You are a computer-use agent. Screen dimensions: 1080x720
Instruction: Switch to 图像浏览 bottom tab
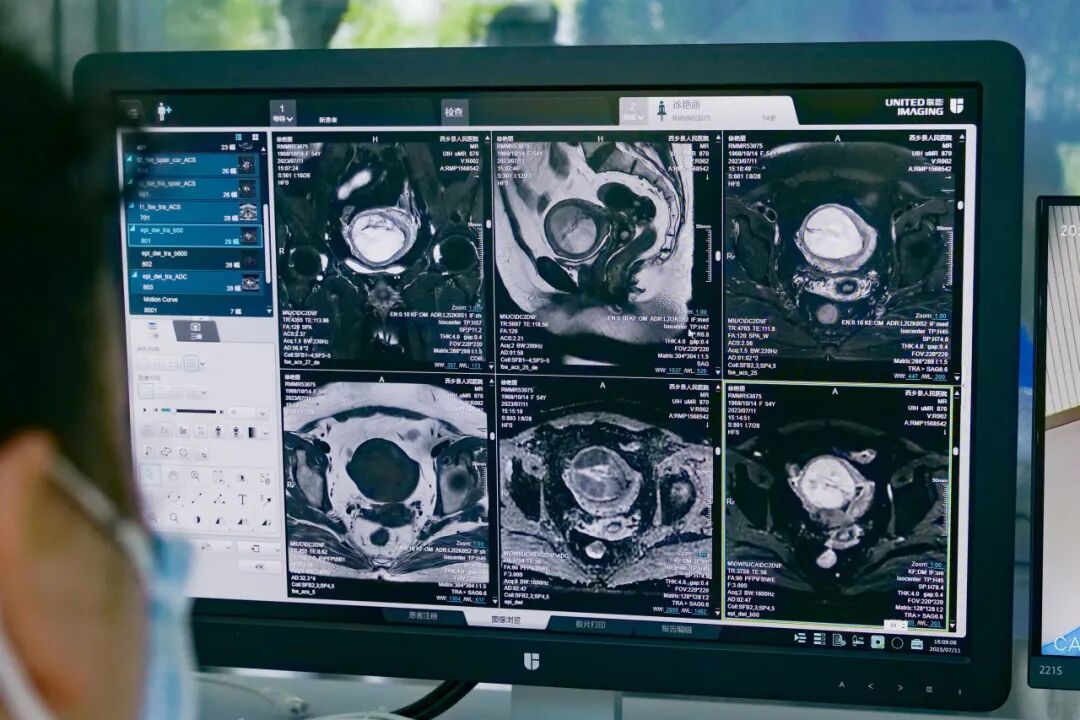[x=506, y=620]
